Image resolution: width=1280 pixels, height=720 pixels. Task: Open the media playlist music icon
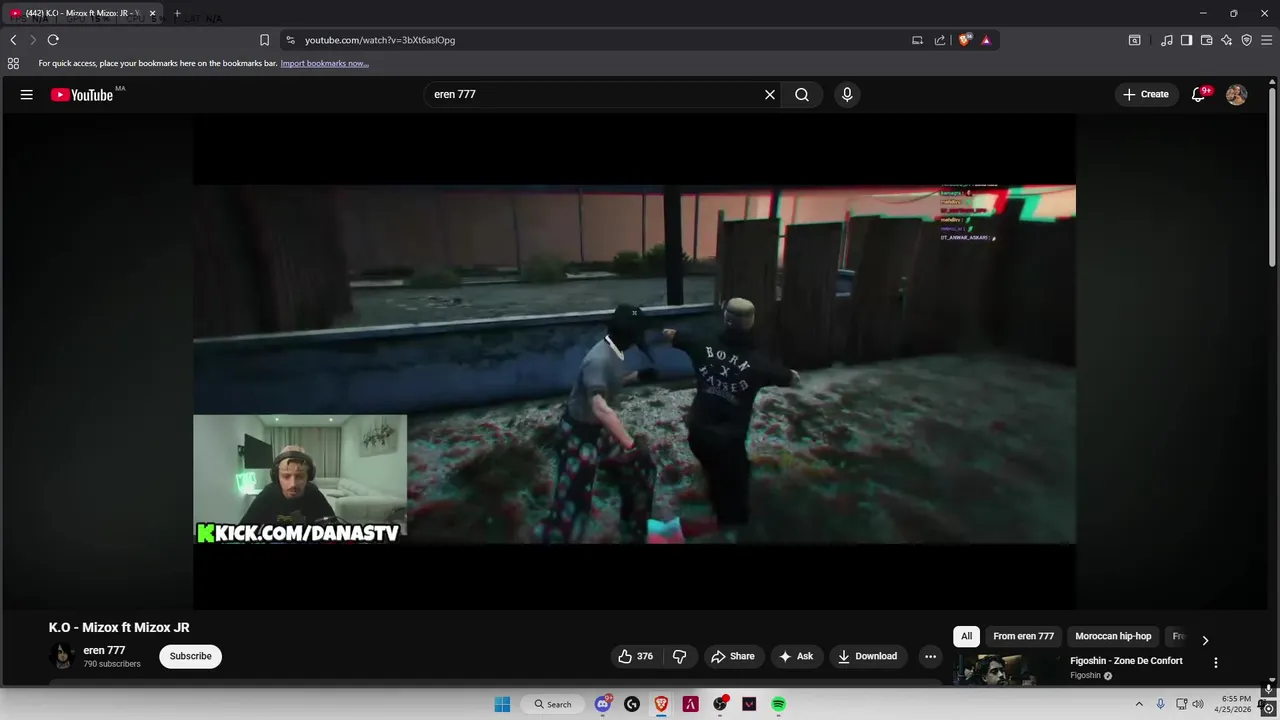click(x=1166, y=40)
